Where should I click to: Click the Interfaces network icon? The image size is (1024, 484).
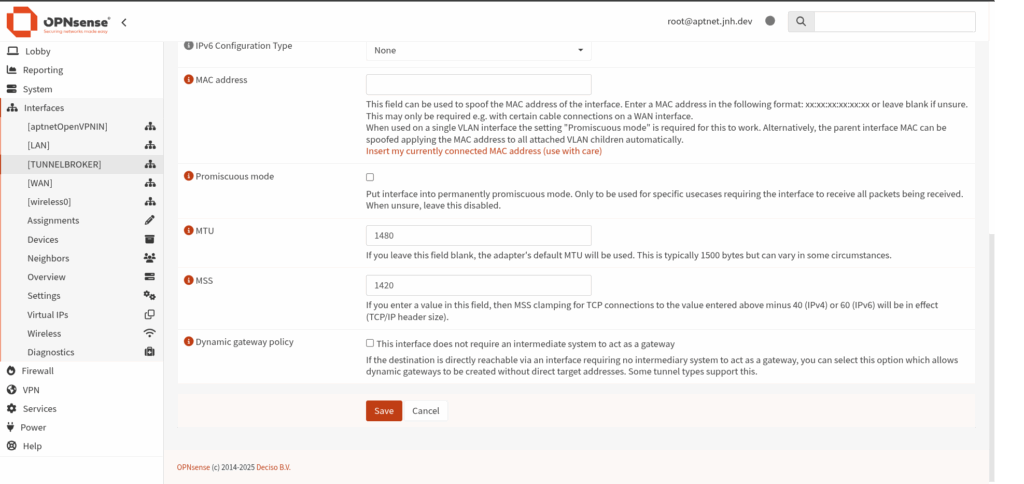(x=12, y=108)
